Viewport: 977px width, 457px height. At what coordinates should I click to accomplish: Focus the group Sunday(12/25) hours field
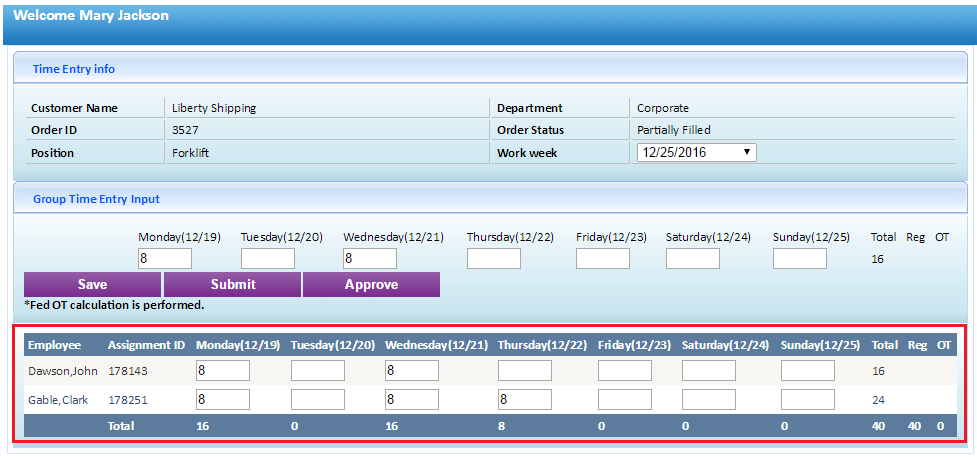(800, 259)
